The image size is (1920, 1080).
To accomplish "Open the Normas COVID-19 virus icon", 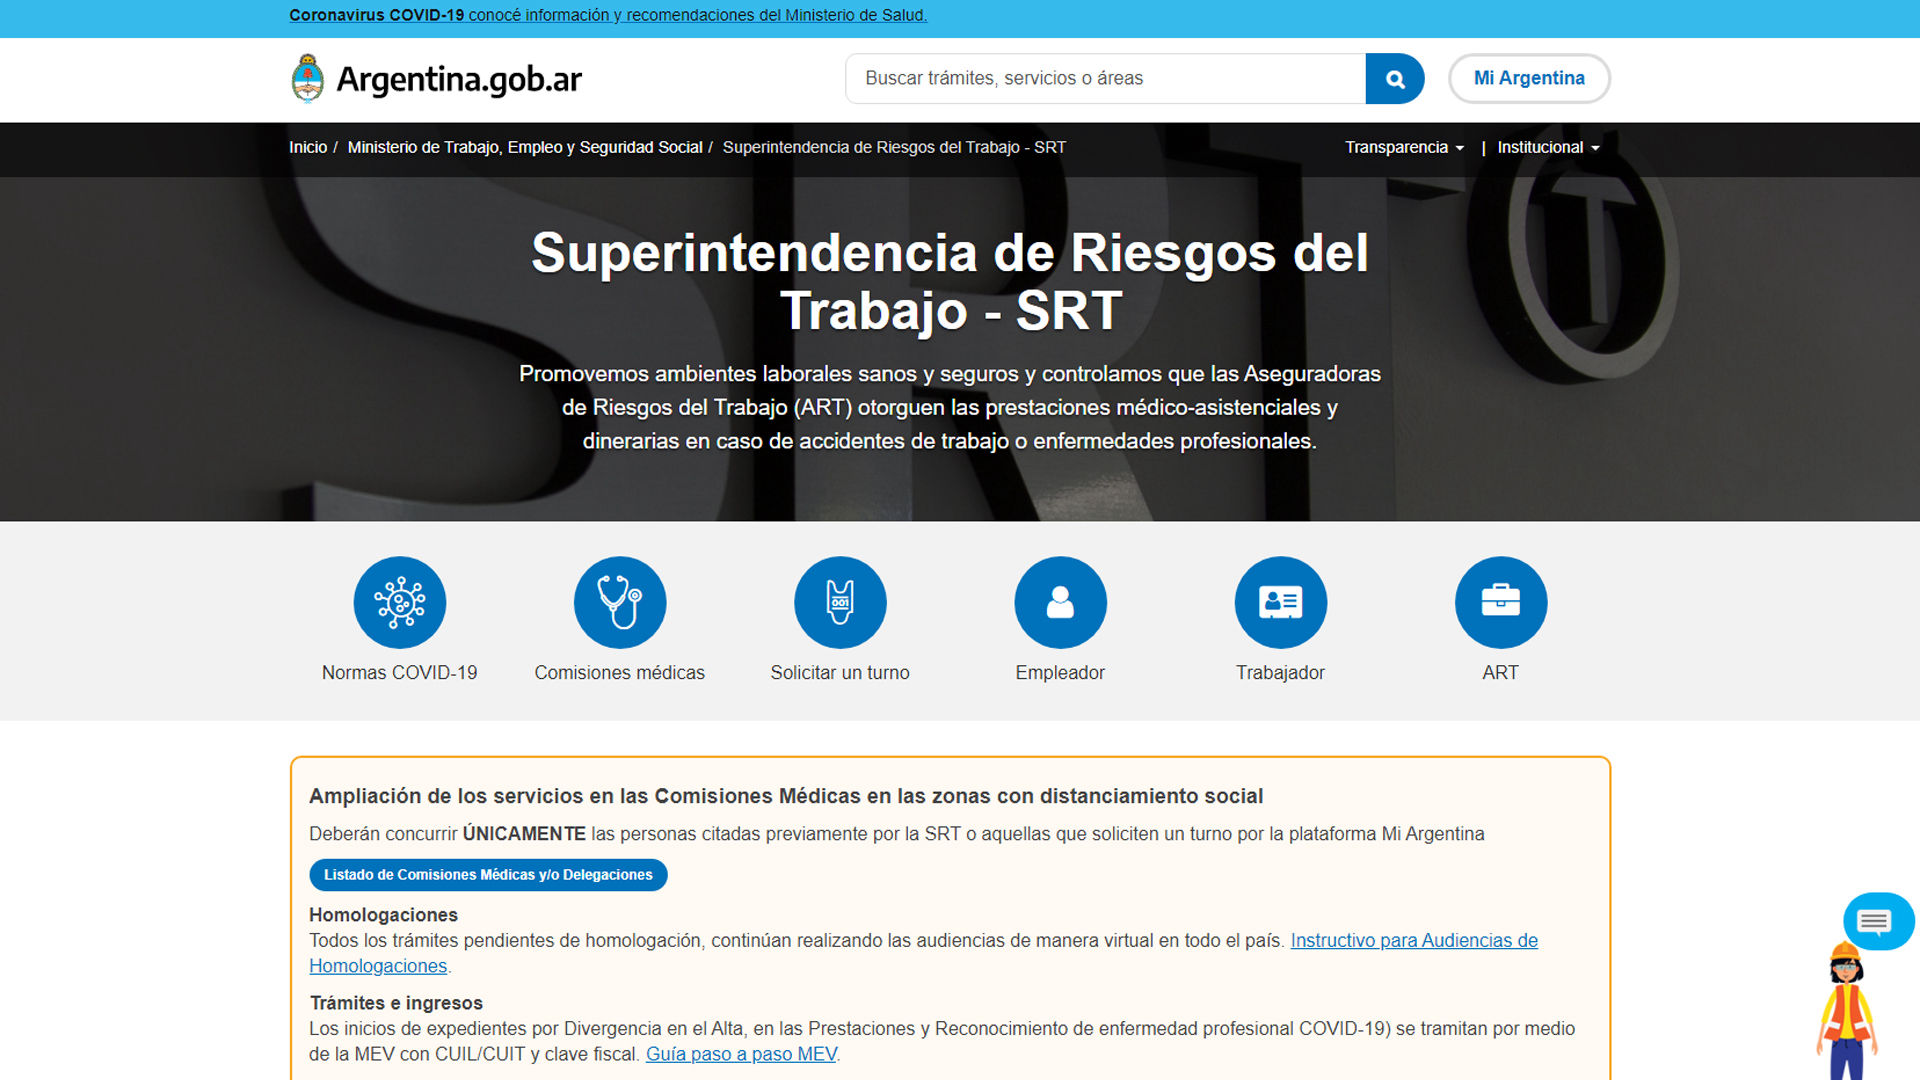I will pos(399,602).
